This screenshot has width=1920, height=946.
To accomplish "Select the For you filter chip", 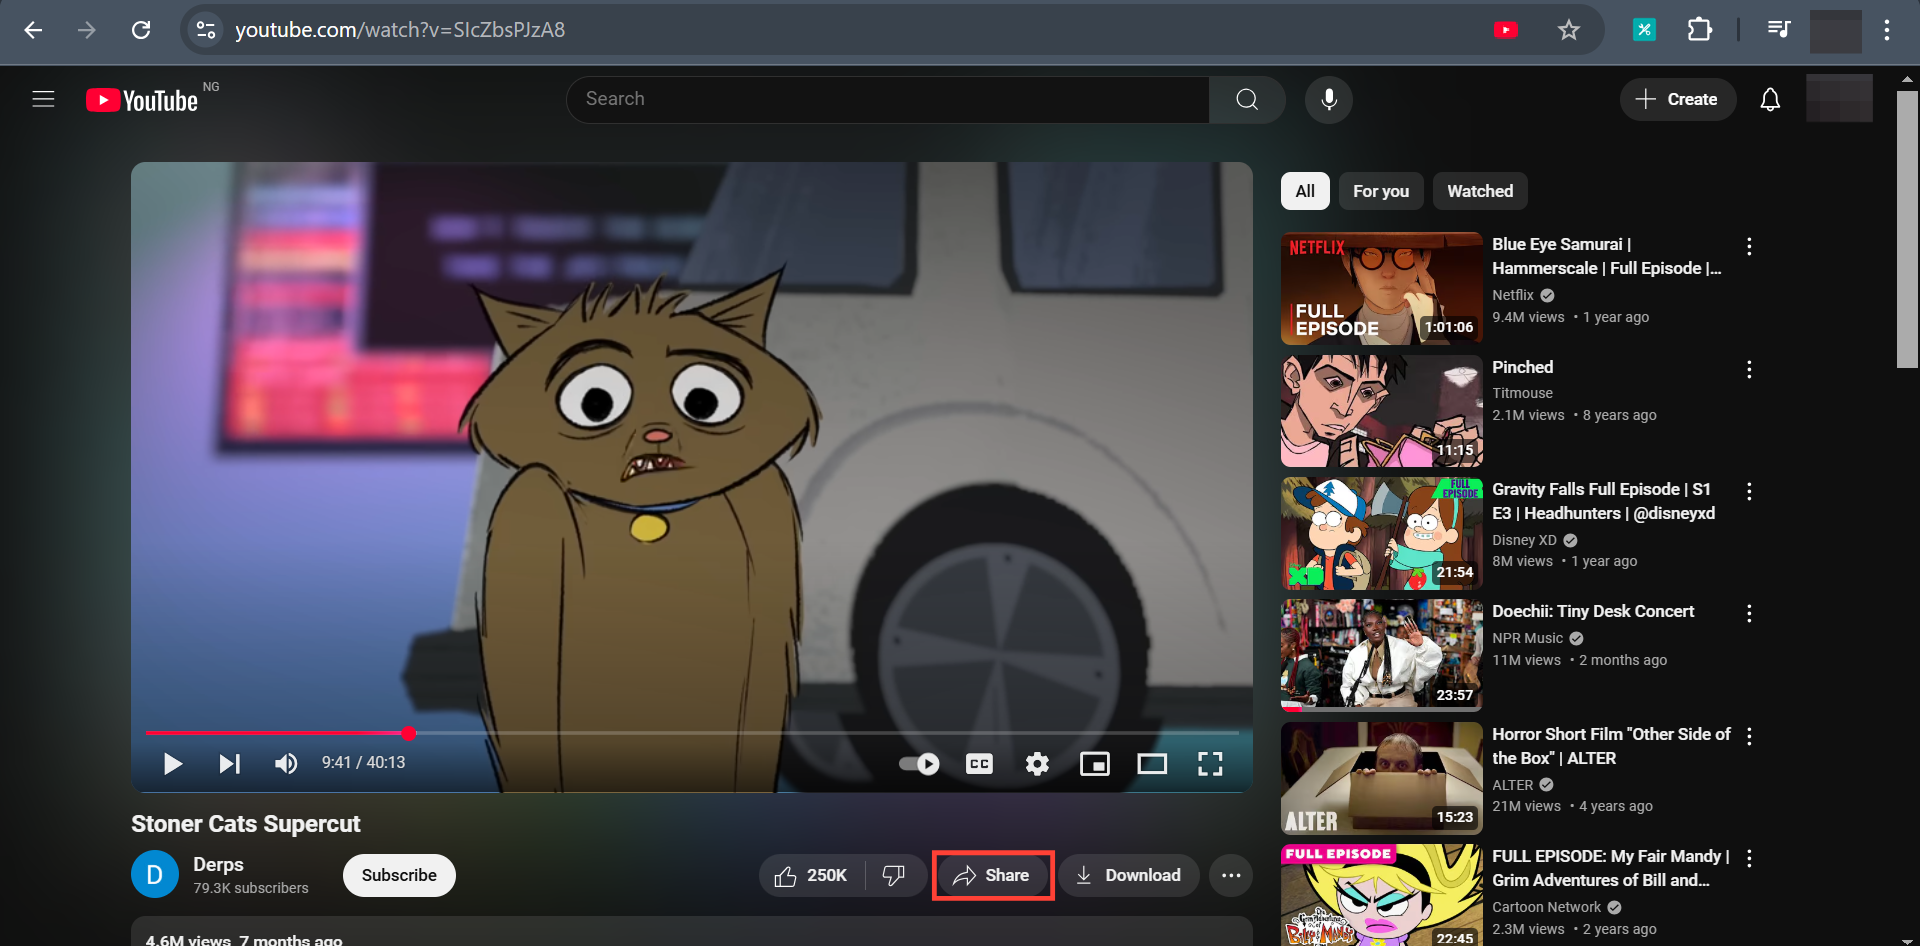I will [x=1381, y=191].
